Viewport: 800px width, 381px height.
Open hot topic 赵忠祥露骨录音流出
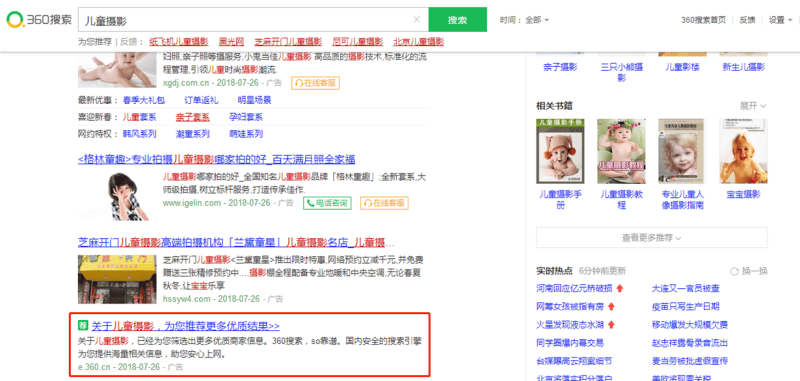(690, 343)
